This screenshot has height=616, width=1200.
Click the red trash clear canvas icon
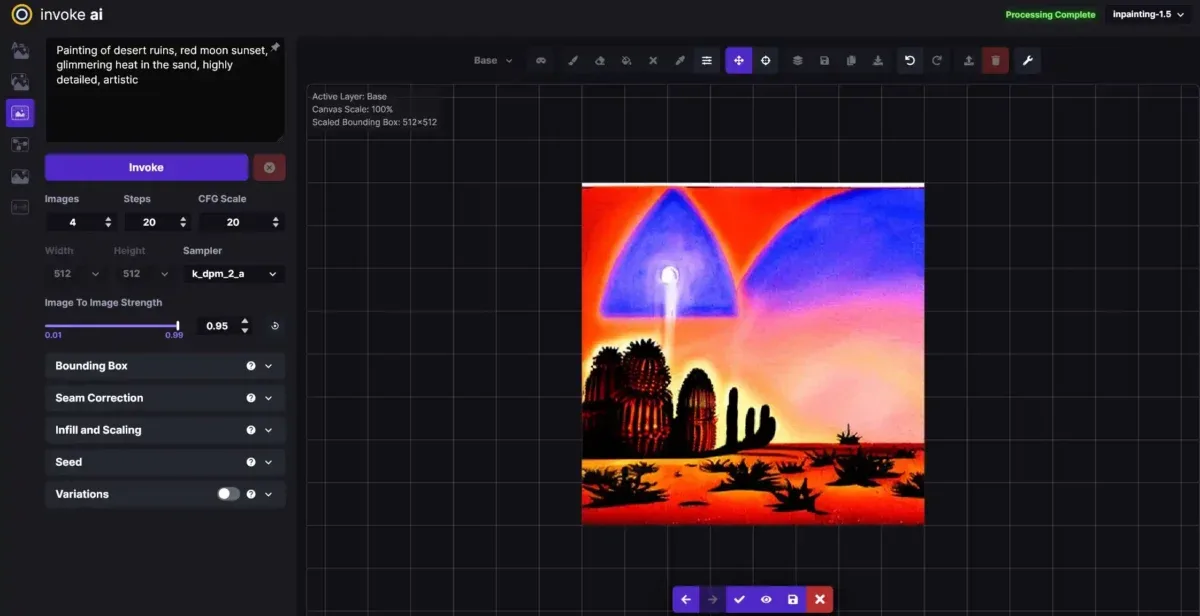point(995,61)
